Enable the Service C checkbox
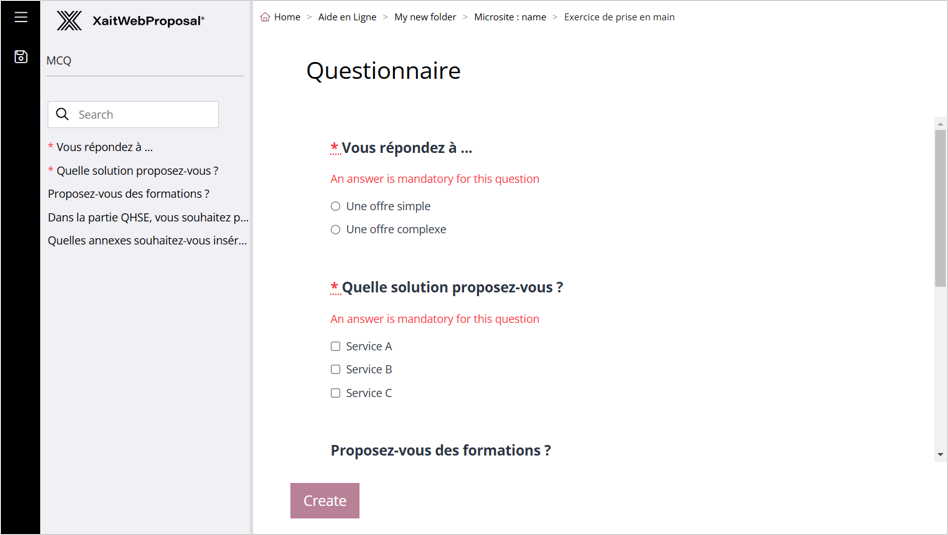Image resolution: width=948 pixels, height=535 pixels. [336, 393]
